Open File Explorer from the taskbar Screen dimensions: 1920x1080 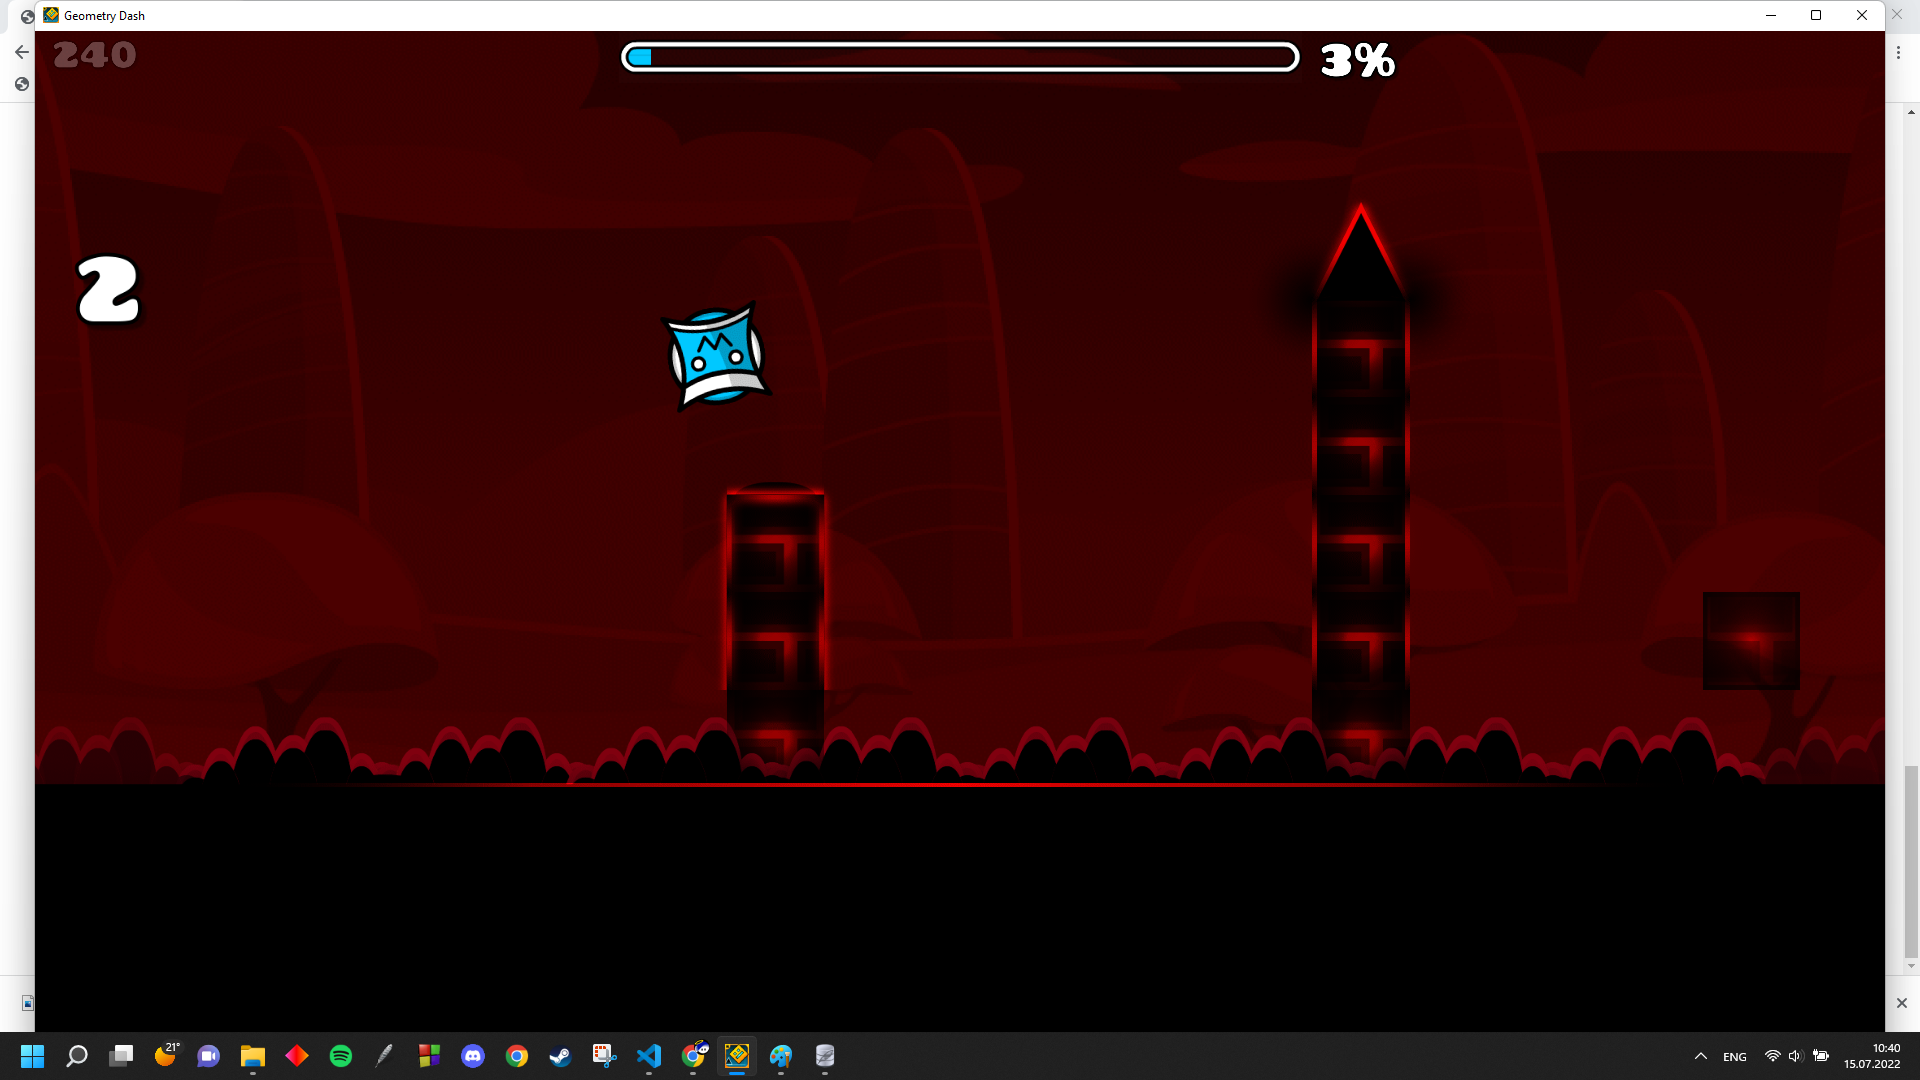tap(252, 1056)
